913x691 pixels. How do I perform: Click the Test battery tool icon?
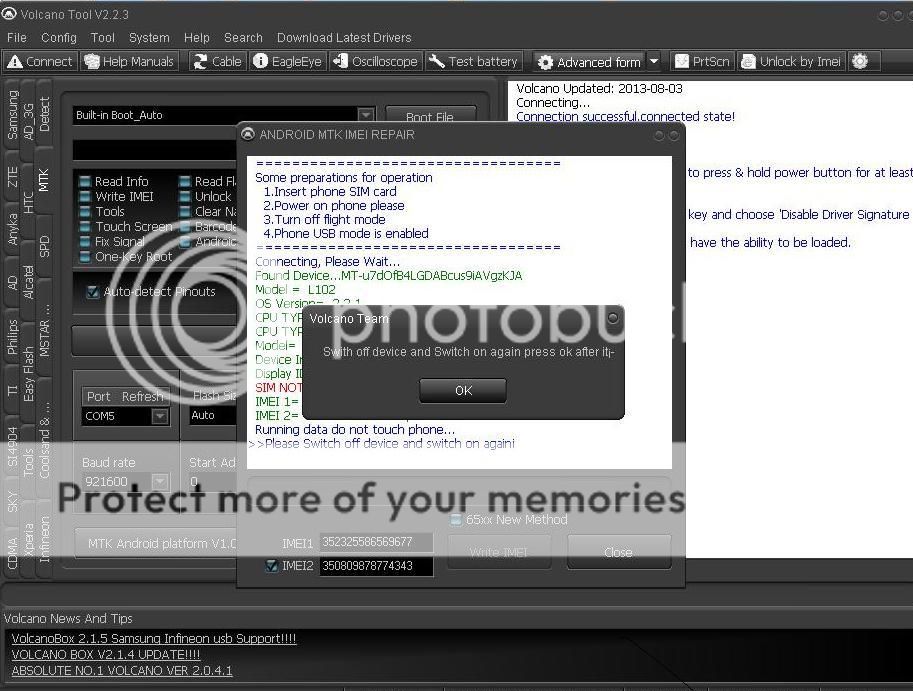pyautogui.click(x=474, y=61)
